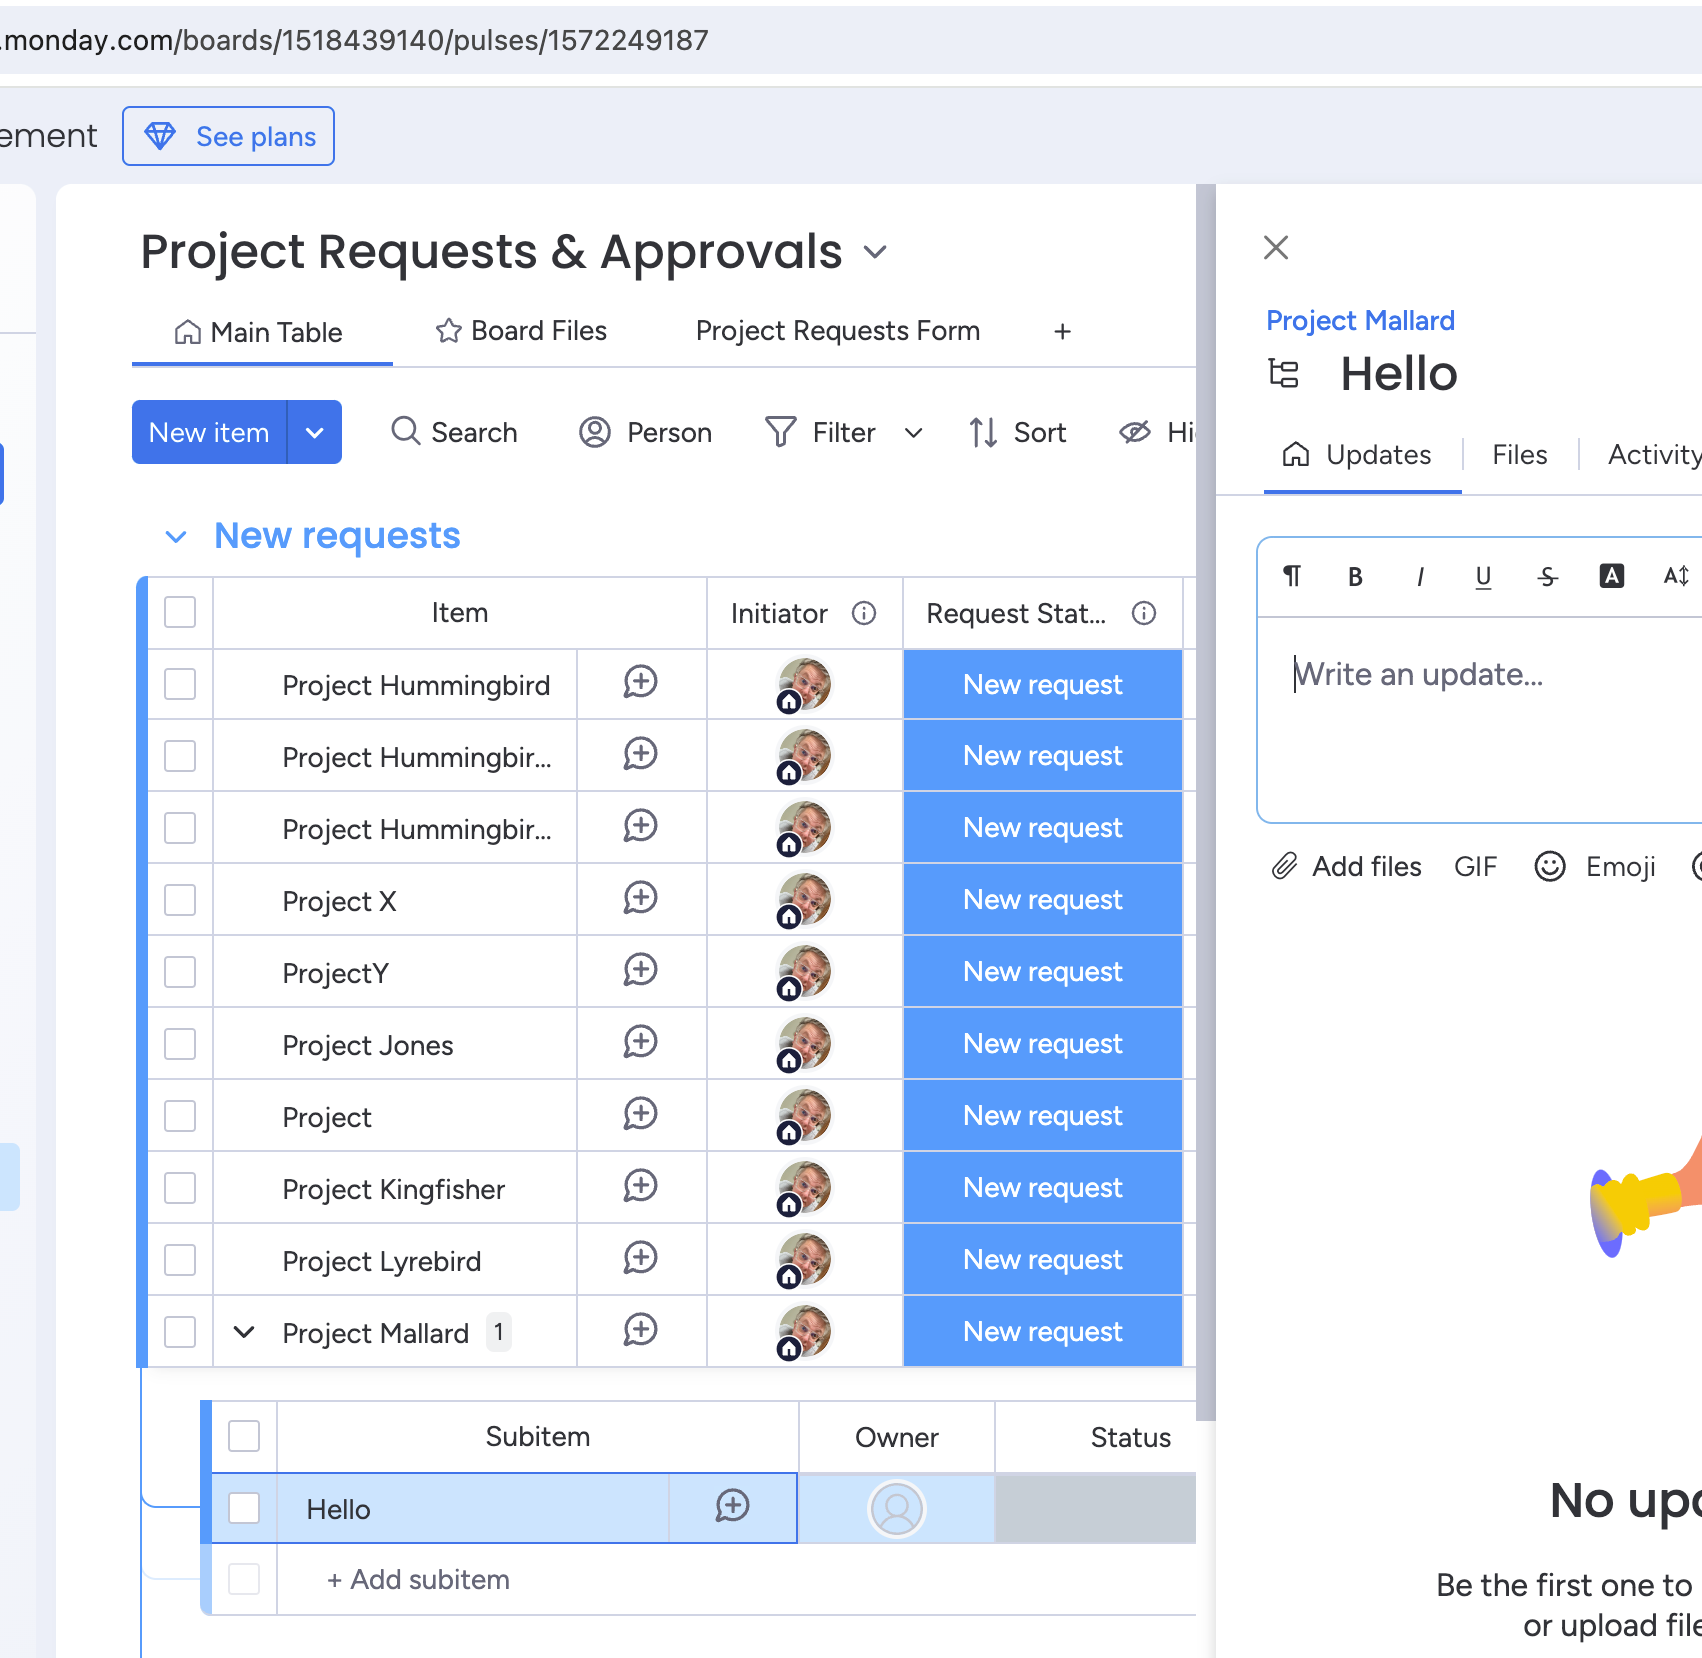Click the subitem hierarchy icon beside Hello title
The image size is (1702, 1658).
click(1284, 374)
